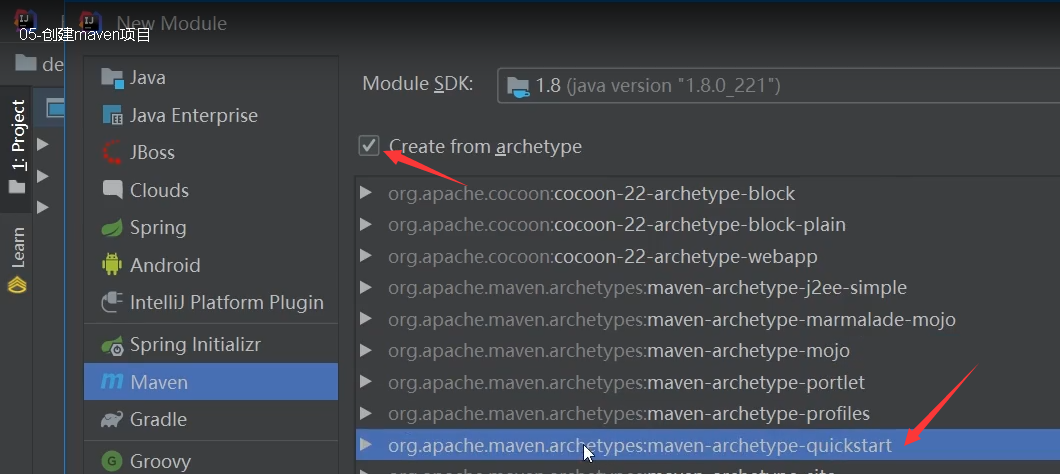Screen dimensions: 1060x474
Task: Select the Java module type icon
Action: [x=112, y=78]
